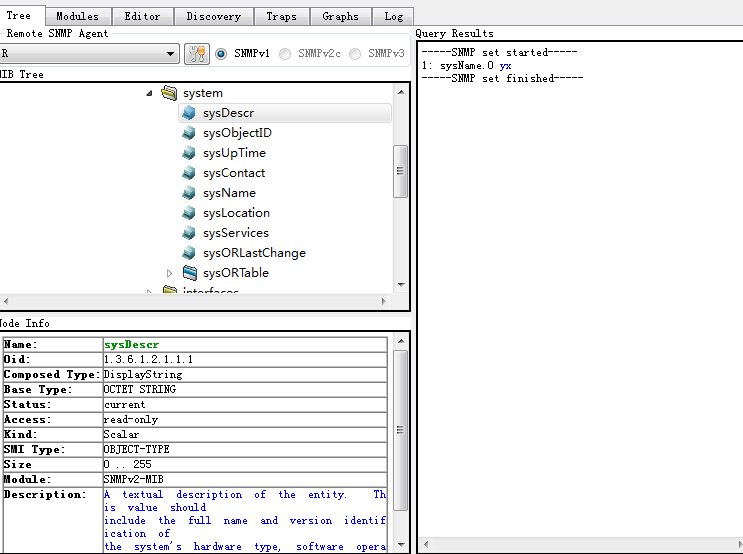The height and width of the screenshot is (554, 743).
Task: Open the Discovery tab
Action: pyautogui.click(x=213, y=16)
